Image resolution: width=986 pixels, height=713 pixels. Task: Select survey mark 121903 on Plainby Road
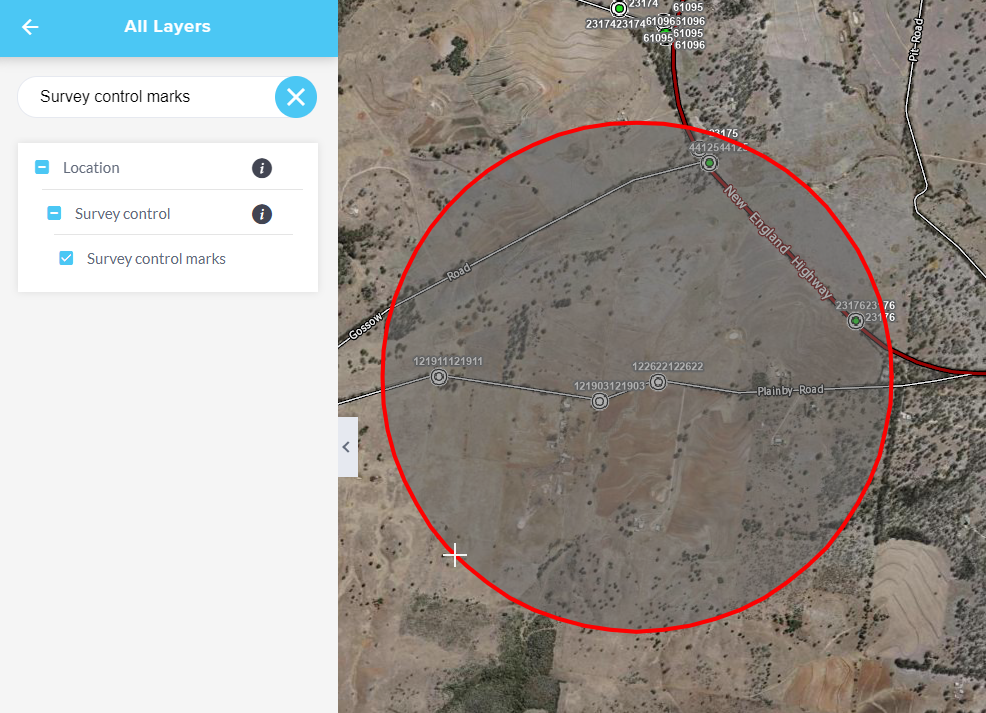[600, 402]
